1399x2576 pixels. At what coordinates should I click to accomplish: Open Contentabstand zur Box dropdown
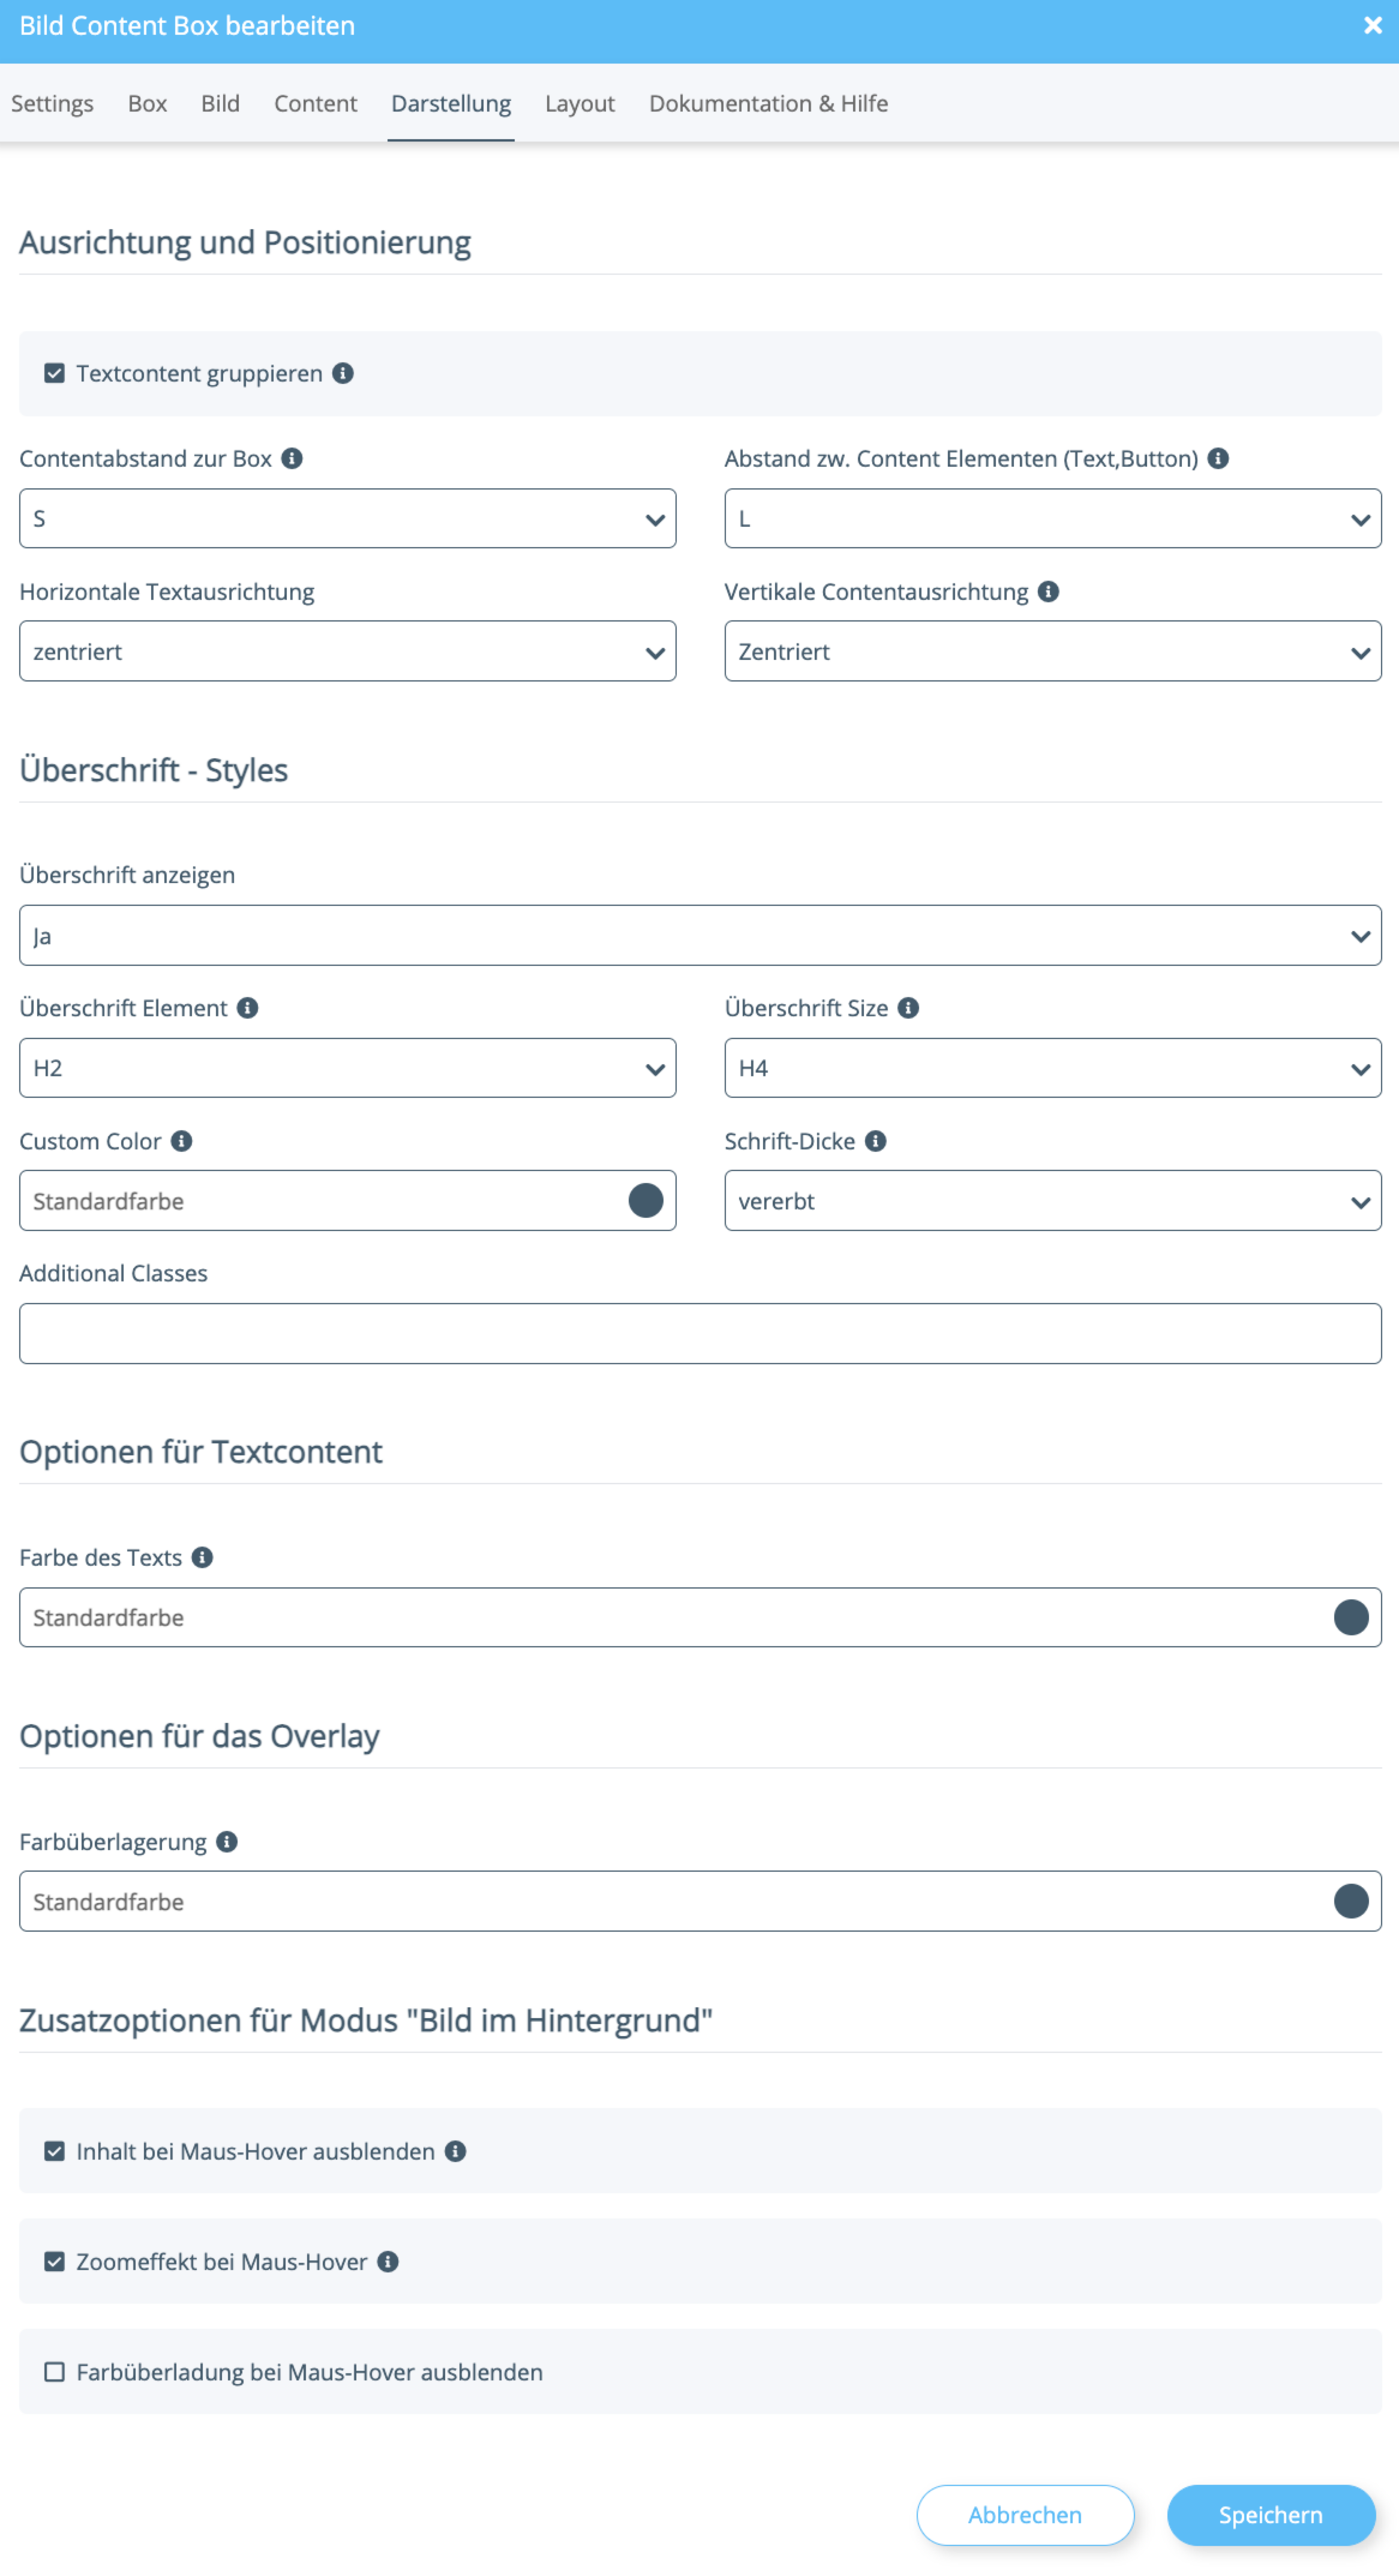coord(347,518)
